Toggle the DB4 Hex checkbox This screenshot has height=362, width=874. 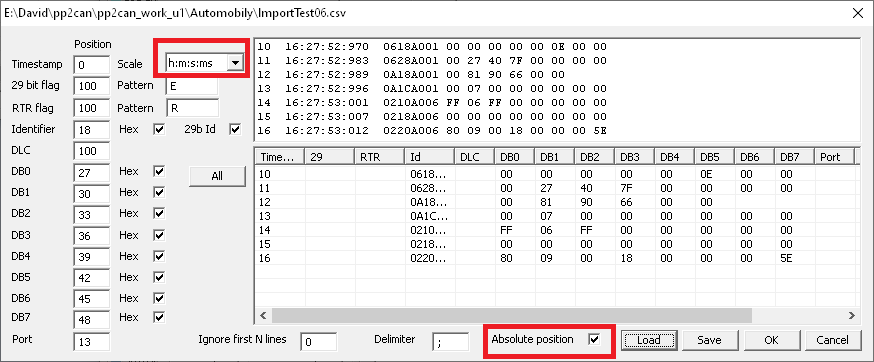[x=159, y=257]
